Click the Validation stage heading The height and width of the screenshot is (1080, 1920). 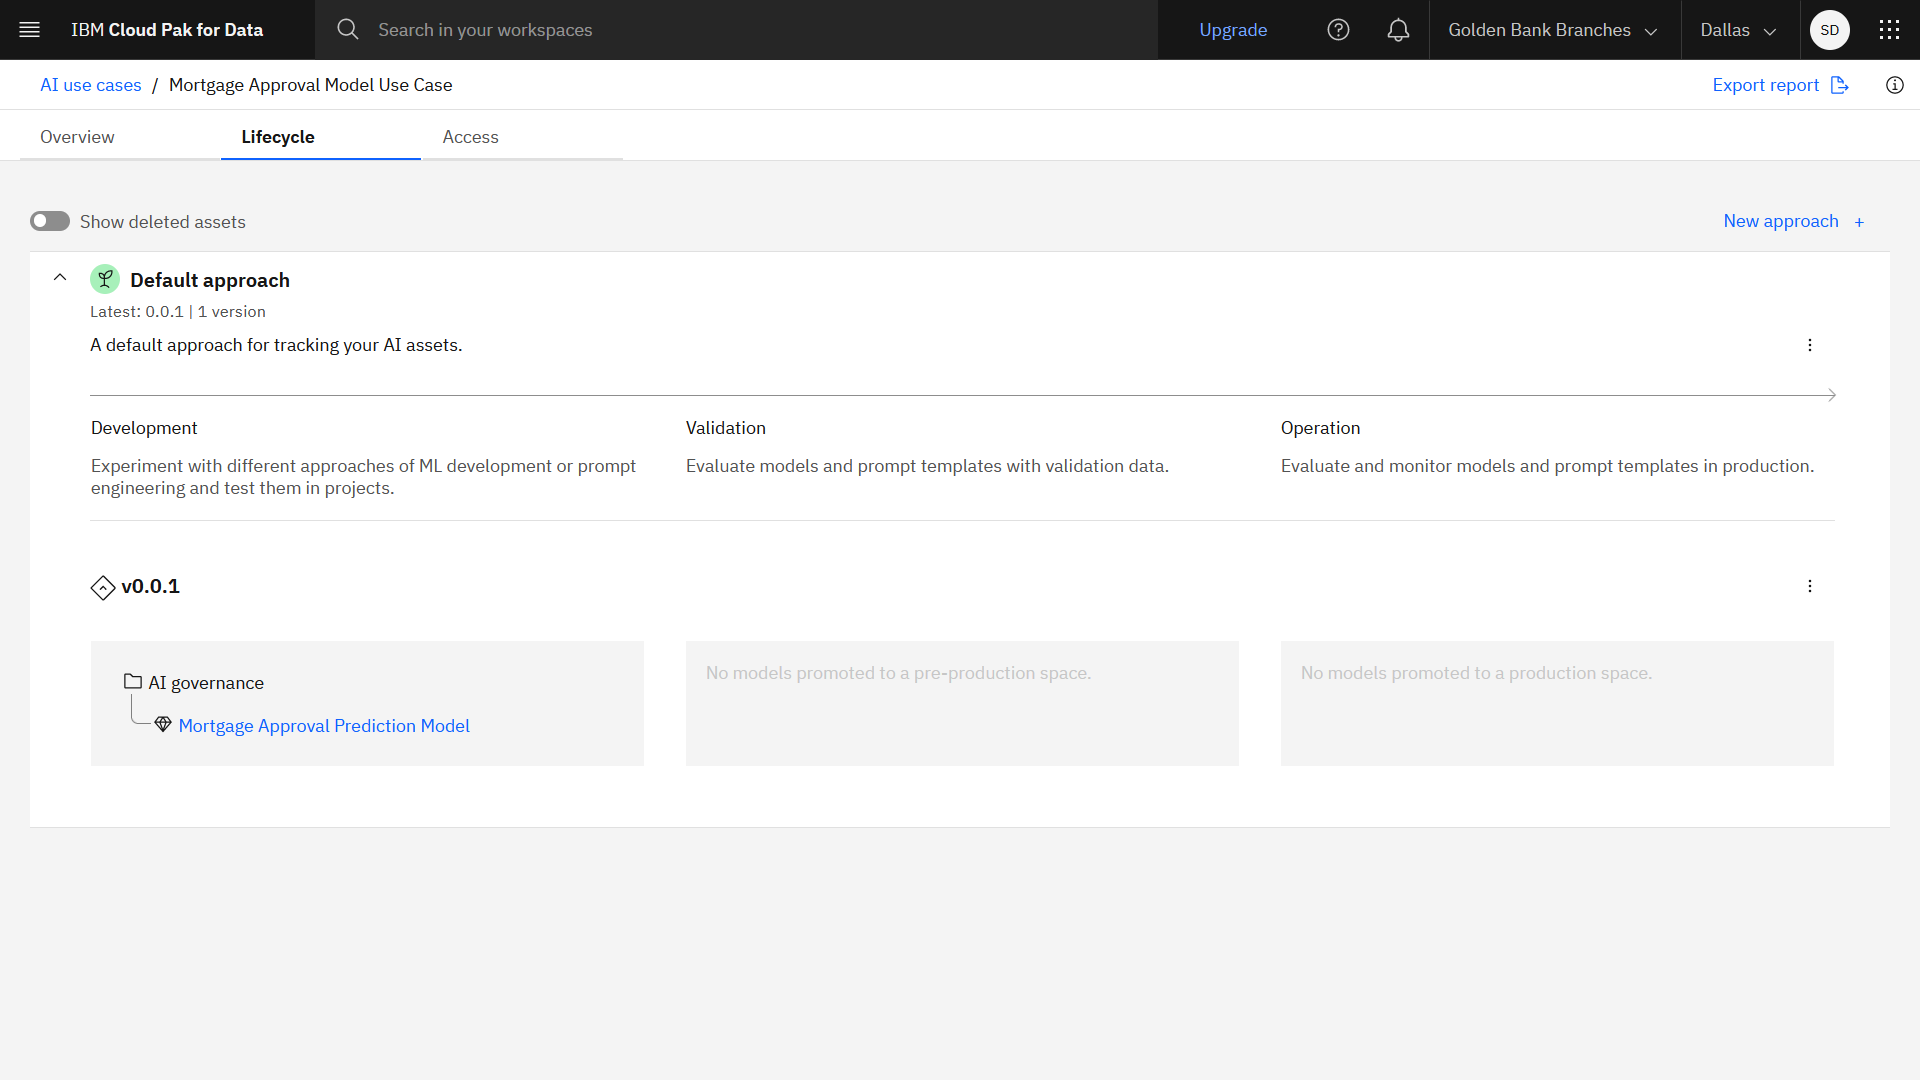pyautogui.click(x=726, y=428)
